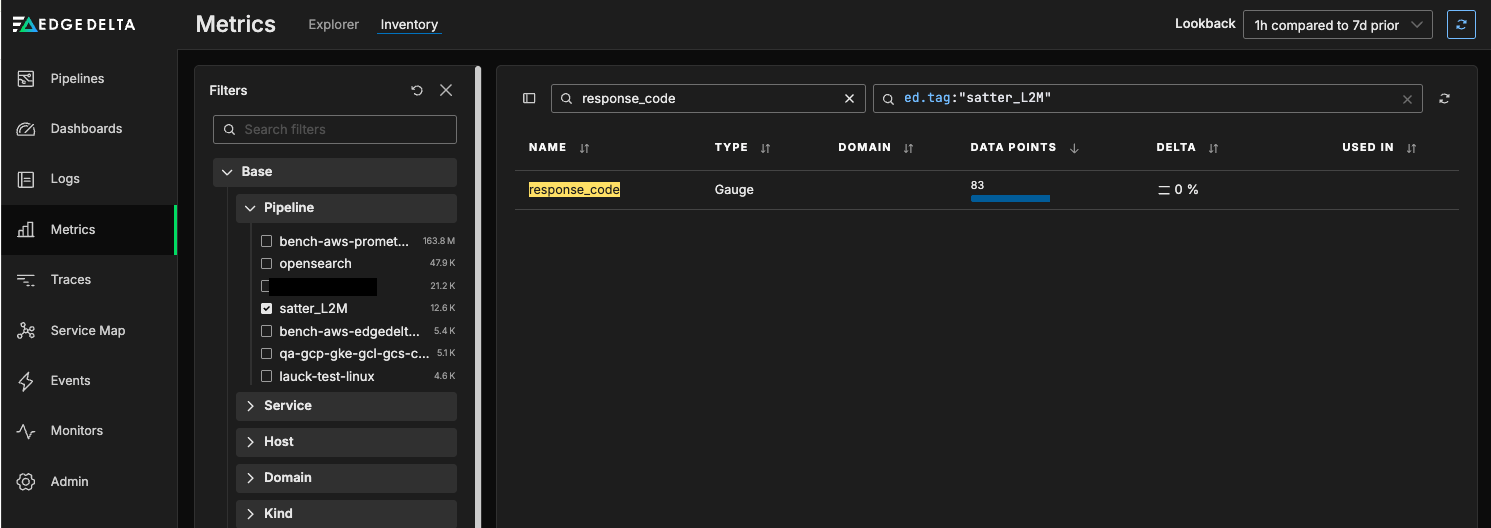This screenshot has height=528, width=1491.
Task: Go to Traces in the sidebar
Action: point(71,279)
